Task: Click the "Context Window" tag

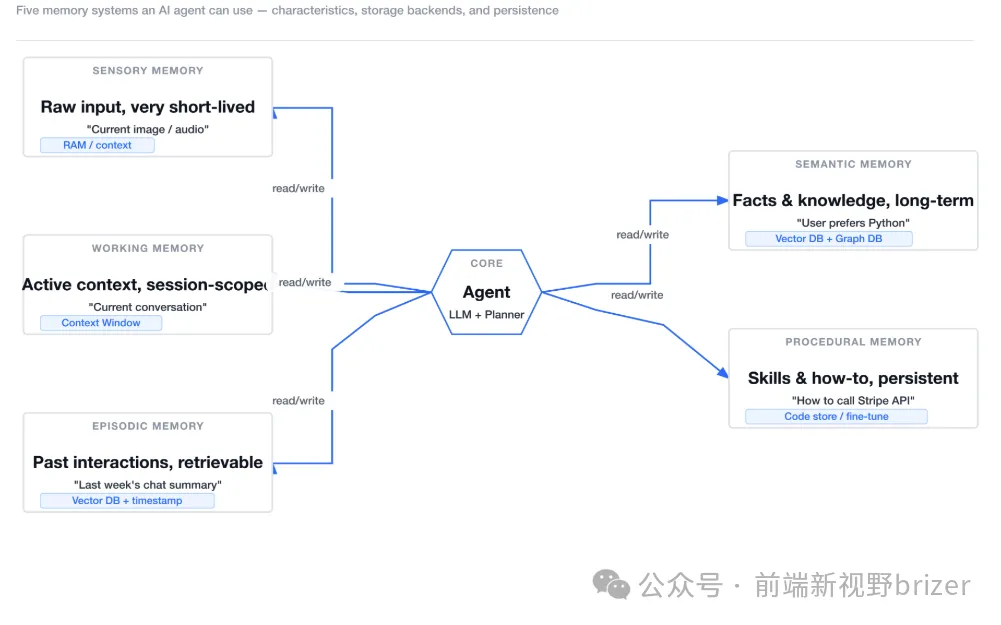Action: coord(101,323)
